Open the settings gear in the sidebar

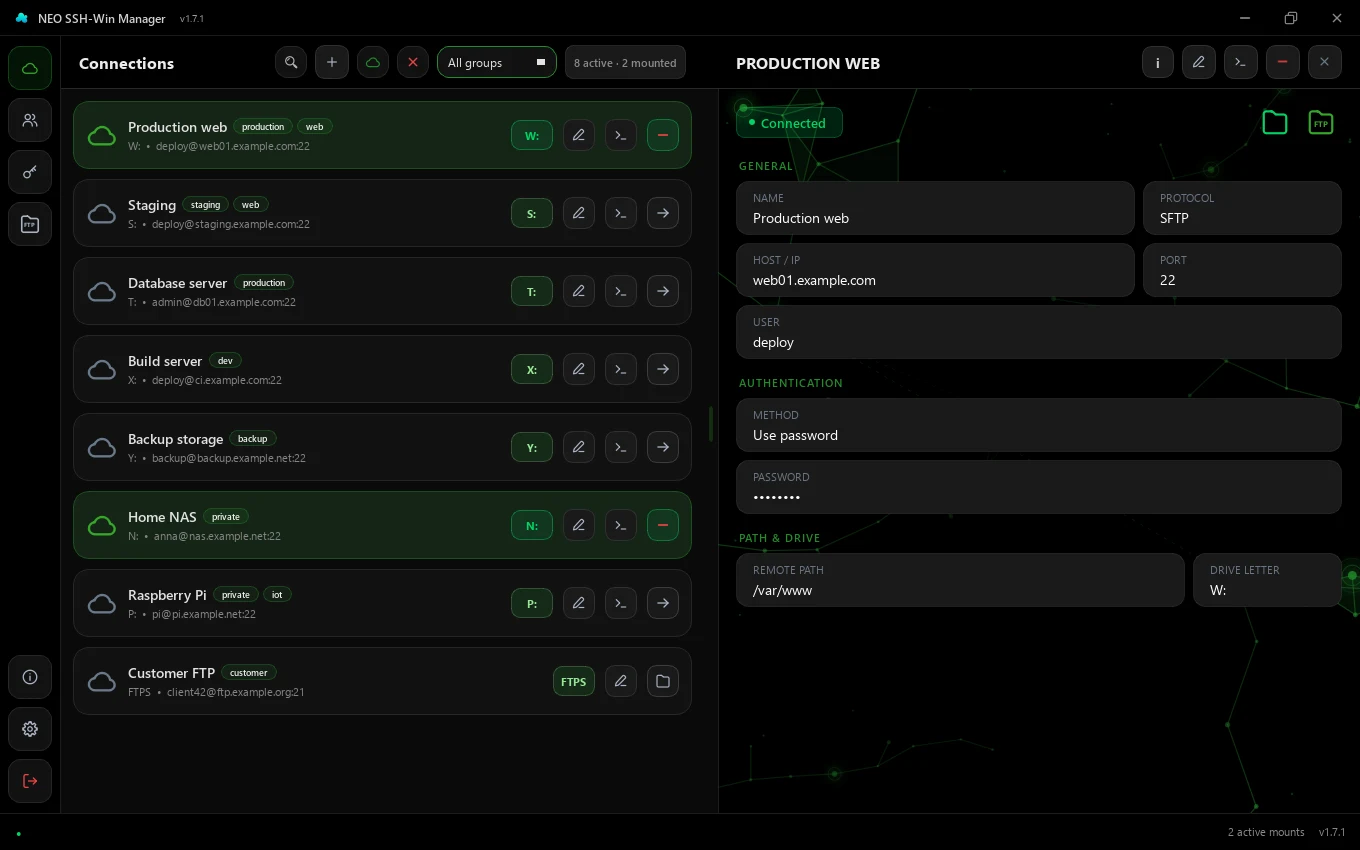[x=30, y=729]
